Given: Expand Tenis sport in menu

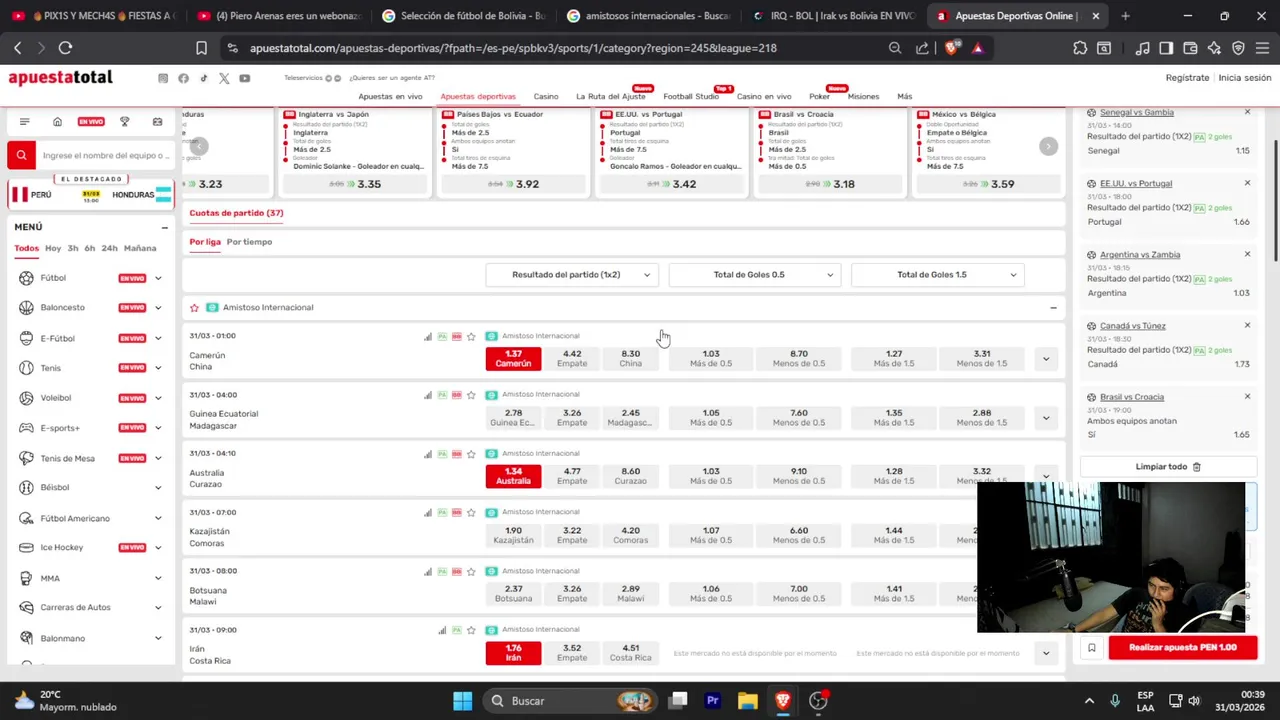Looking at the screenshot, I should tap(158, 368).
